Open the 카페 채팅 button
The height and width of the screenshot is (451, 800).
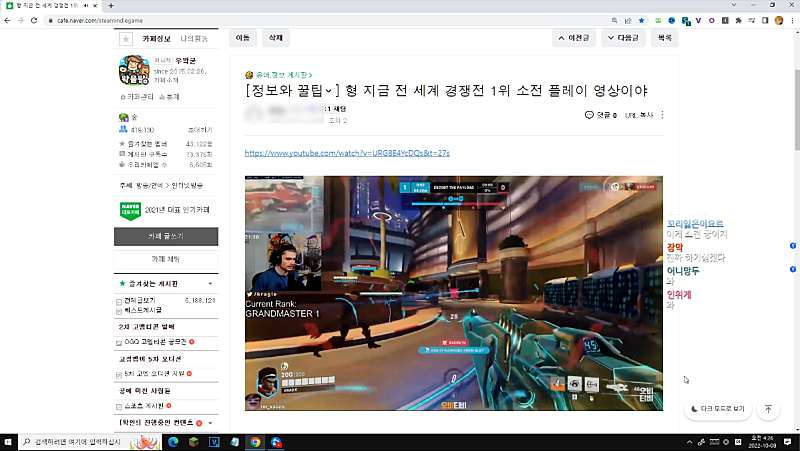coord(166,259)
